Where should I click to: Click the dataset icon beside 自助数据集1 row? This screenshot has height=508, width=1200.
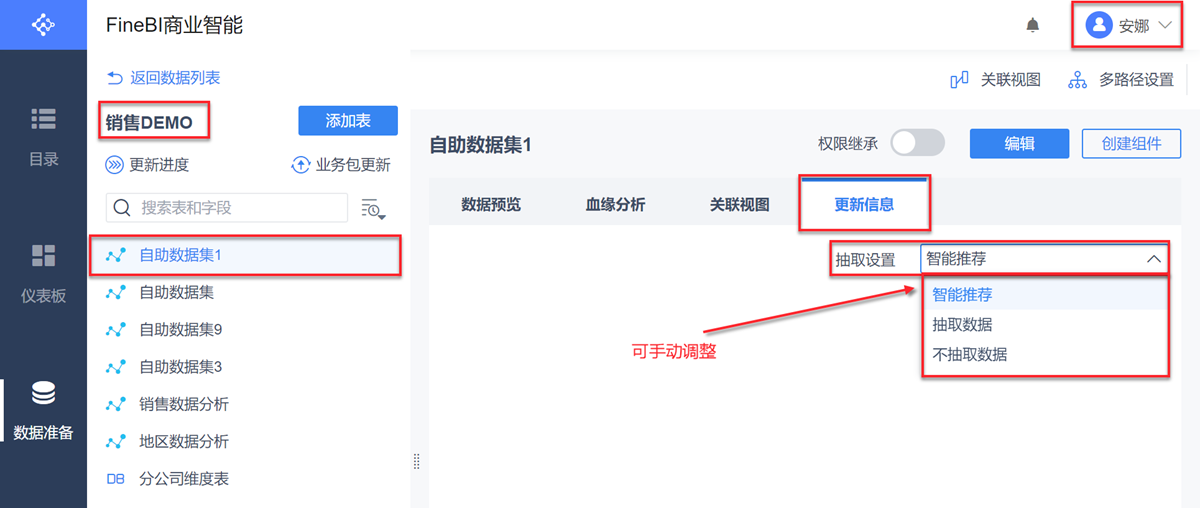(116, 255)
